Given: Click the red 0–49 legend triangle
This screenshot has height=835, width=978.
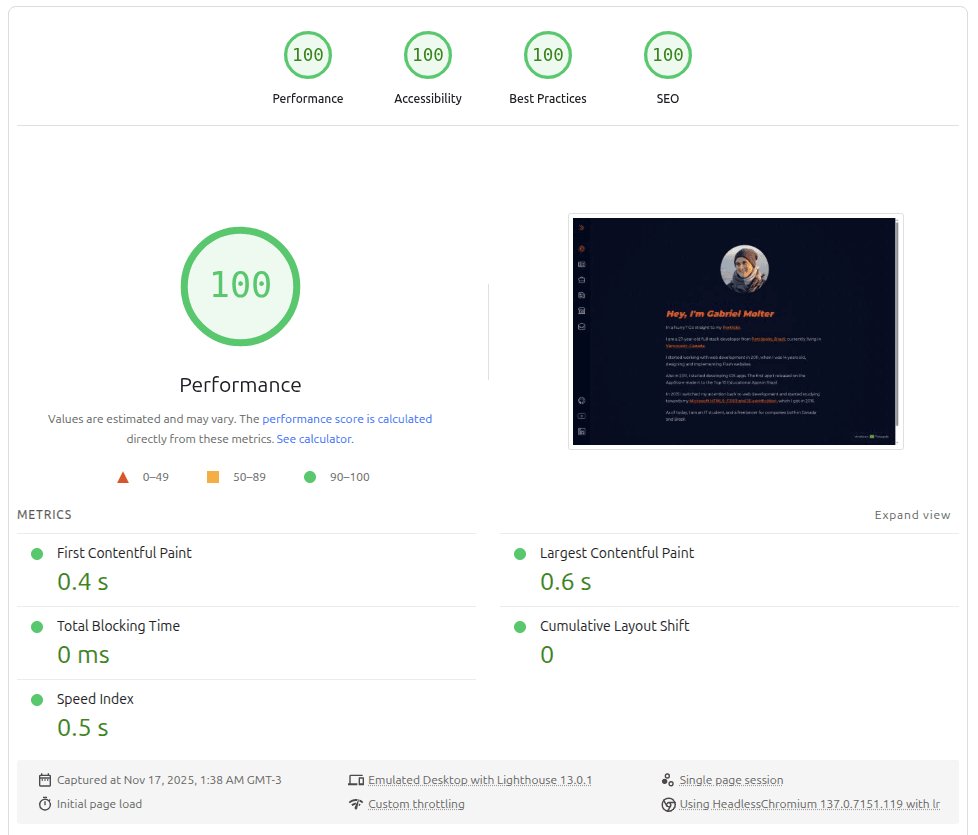Looking at the screenshot, I should 123,477.
